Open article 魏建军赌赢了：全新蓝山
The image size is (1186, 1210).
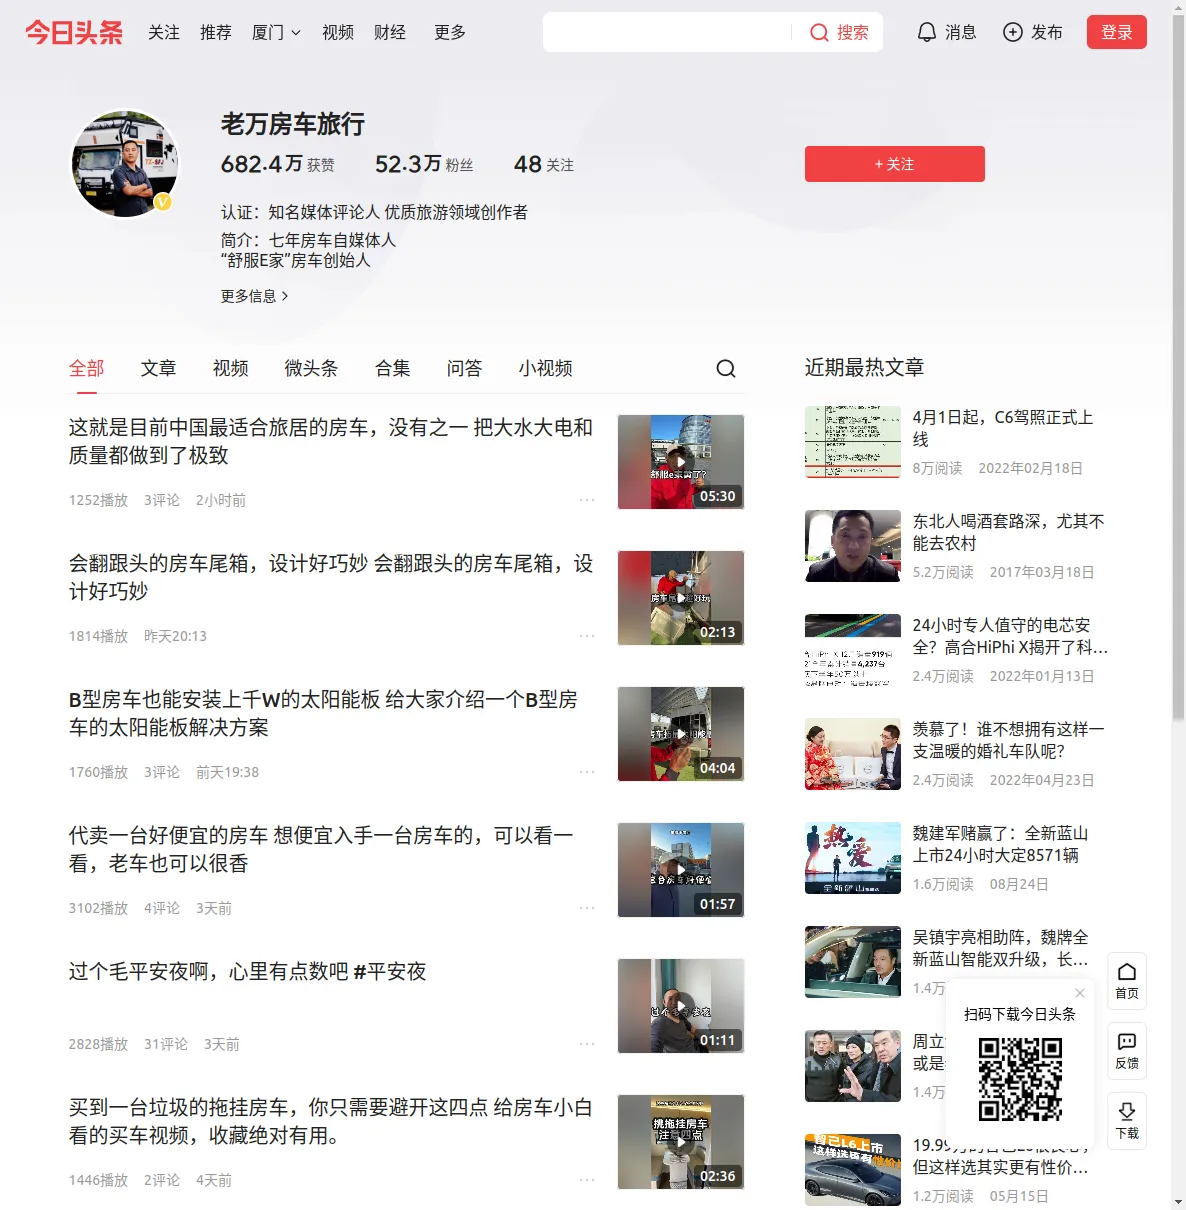tap(1001, 844)
